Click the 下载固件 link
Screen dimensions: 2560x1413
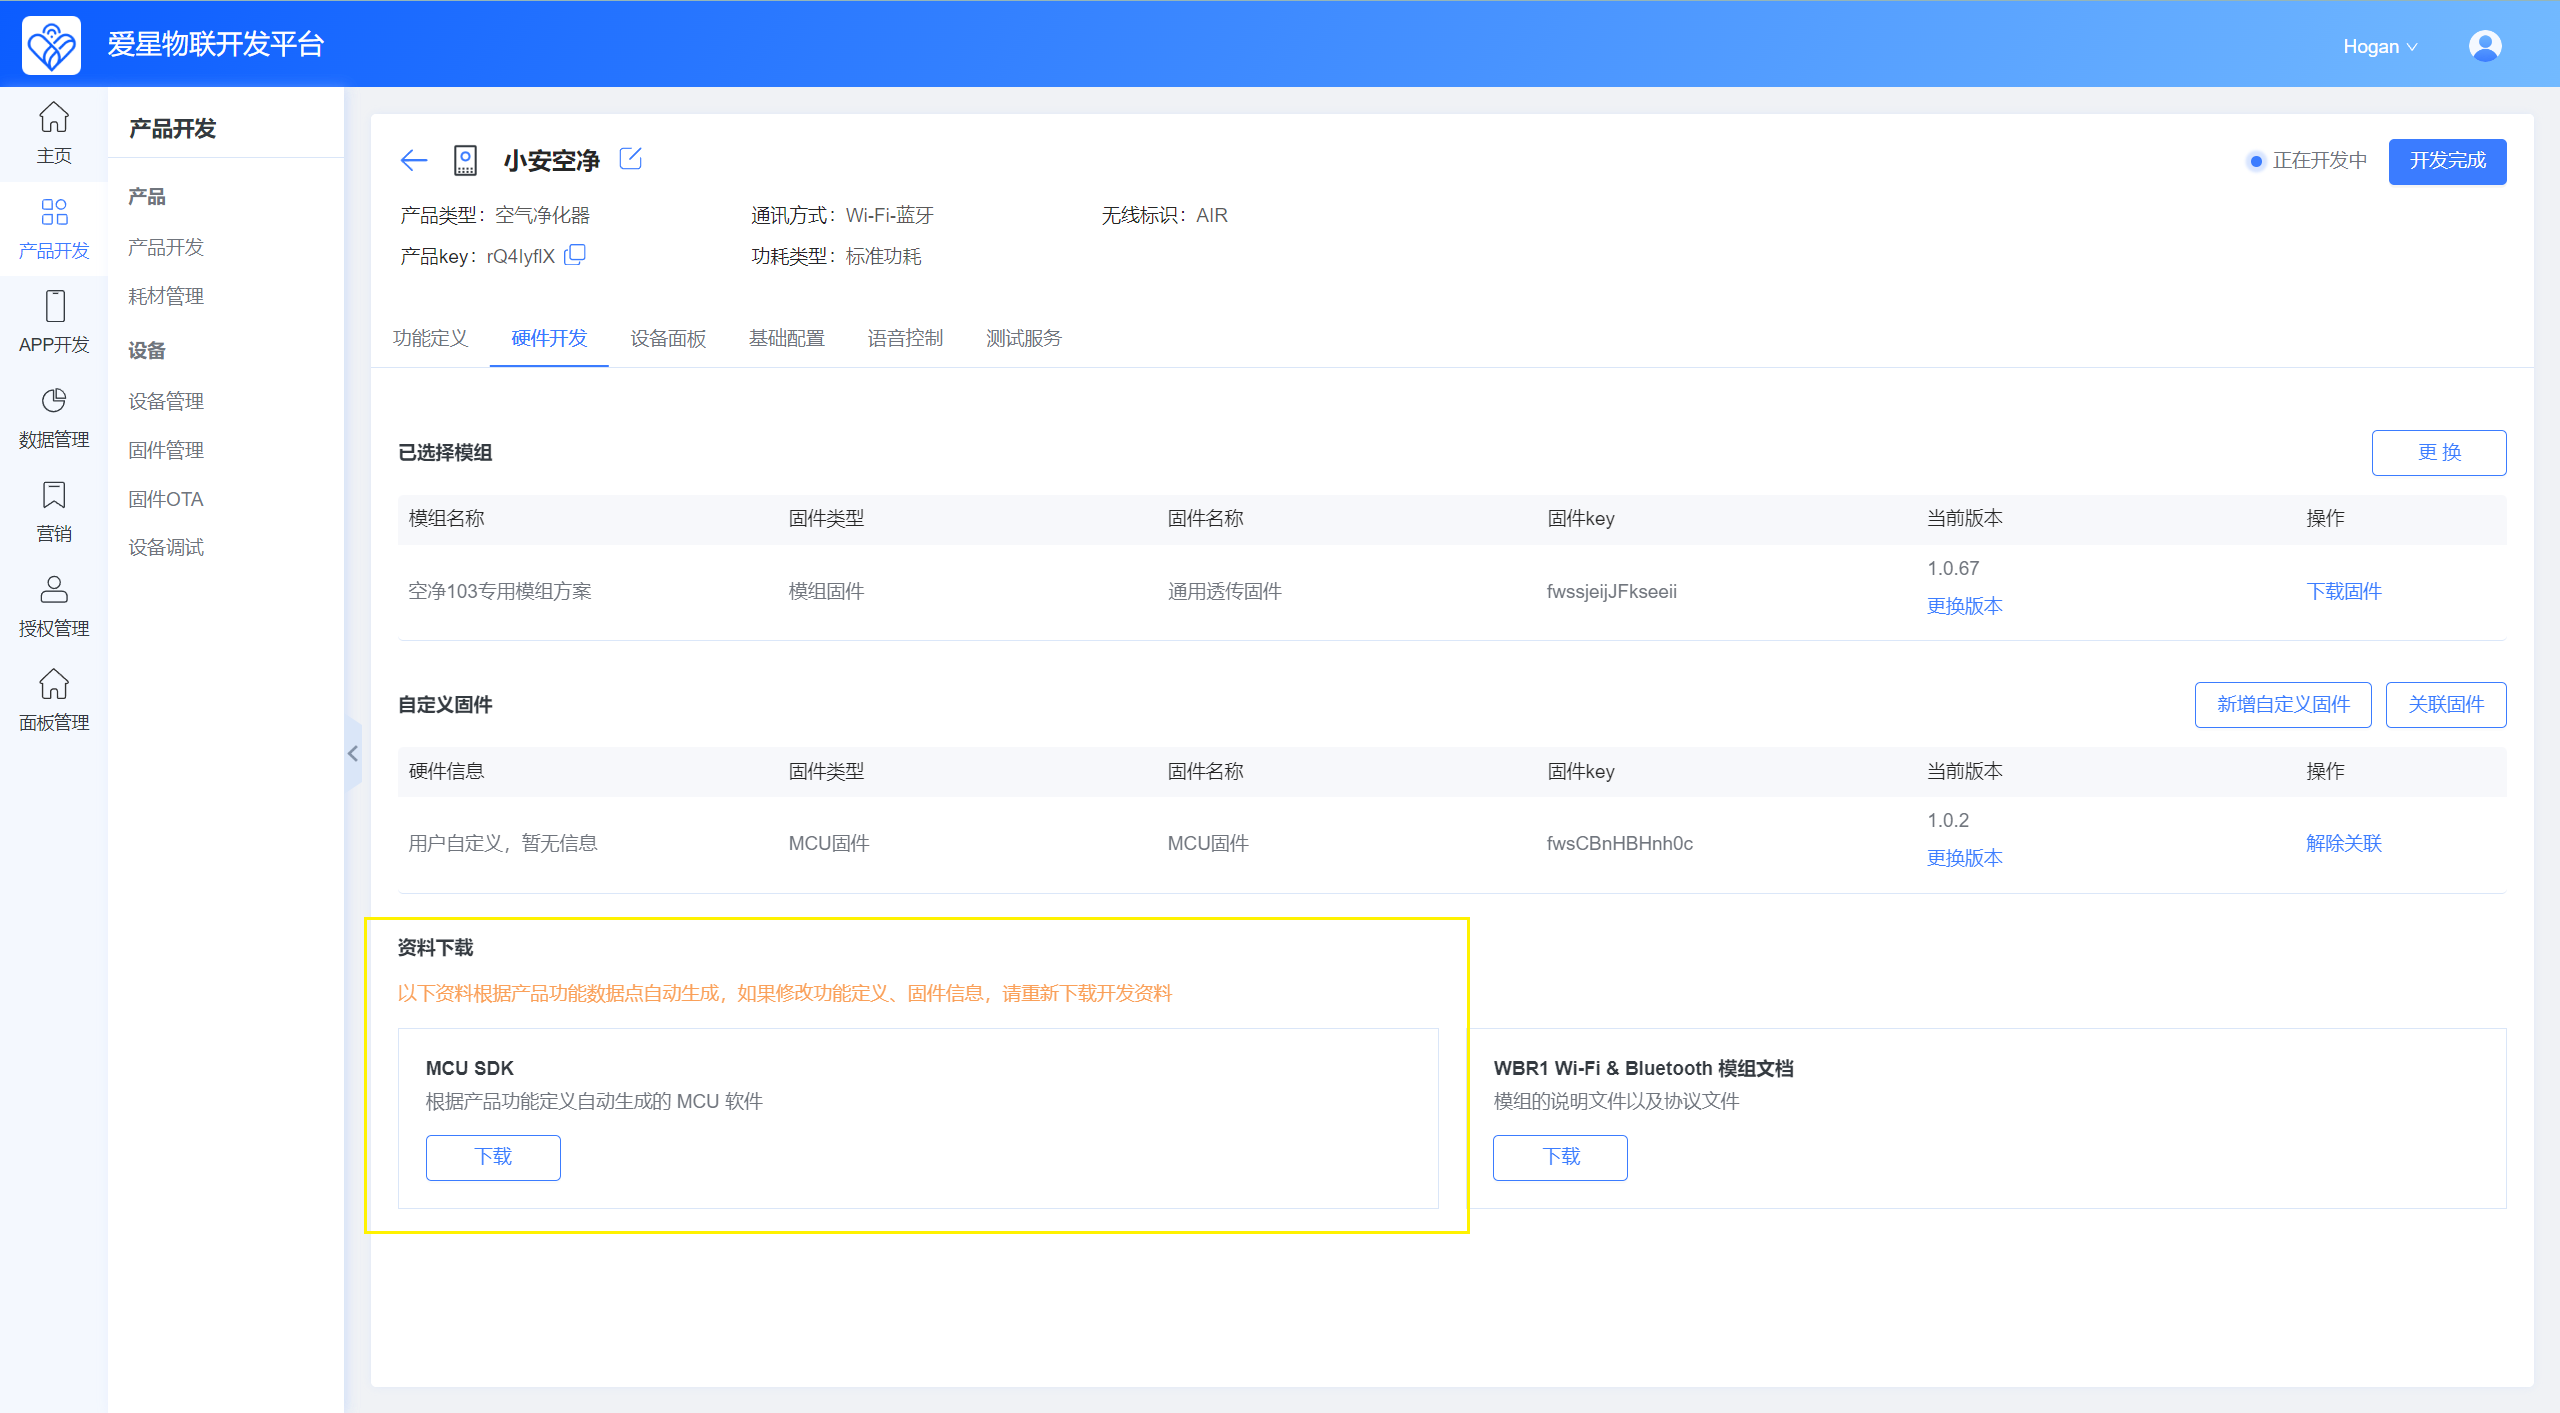[2343, 591]
